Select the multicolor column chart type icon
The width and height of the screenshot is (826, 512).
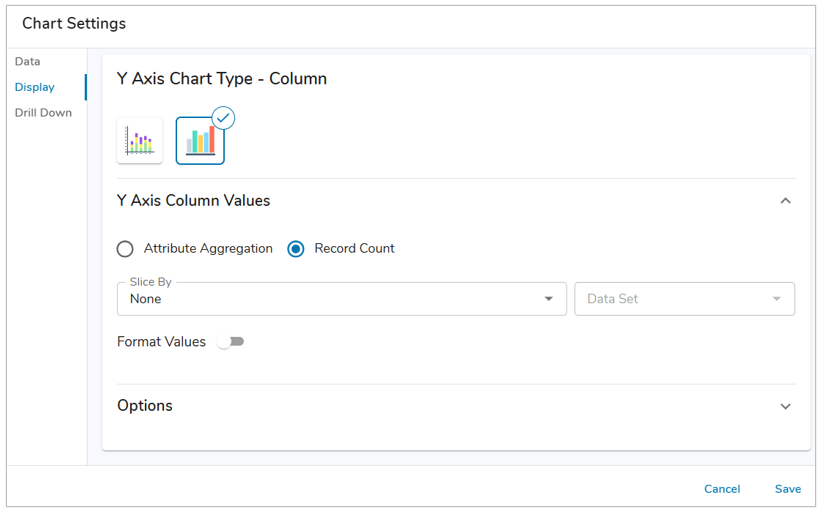200,141
